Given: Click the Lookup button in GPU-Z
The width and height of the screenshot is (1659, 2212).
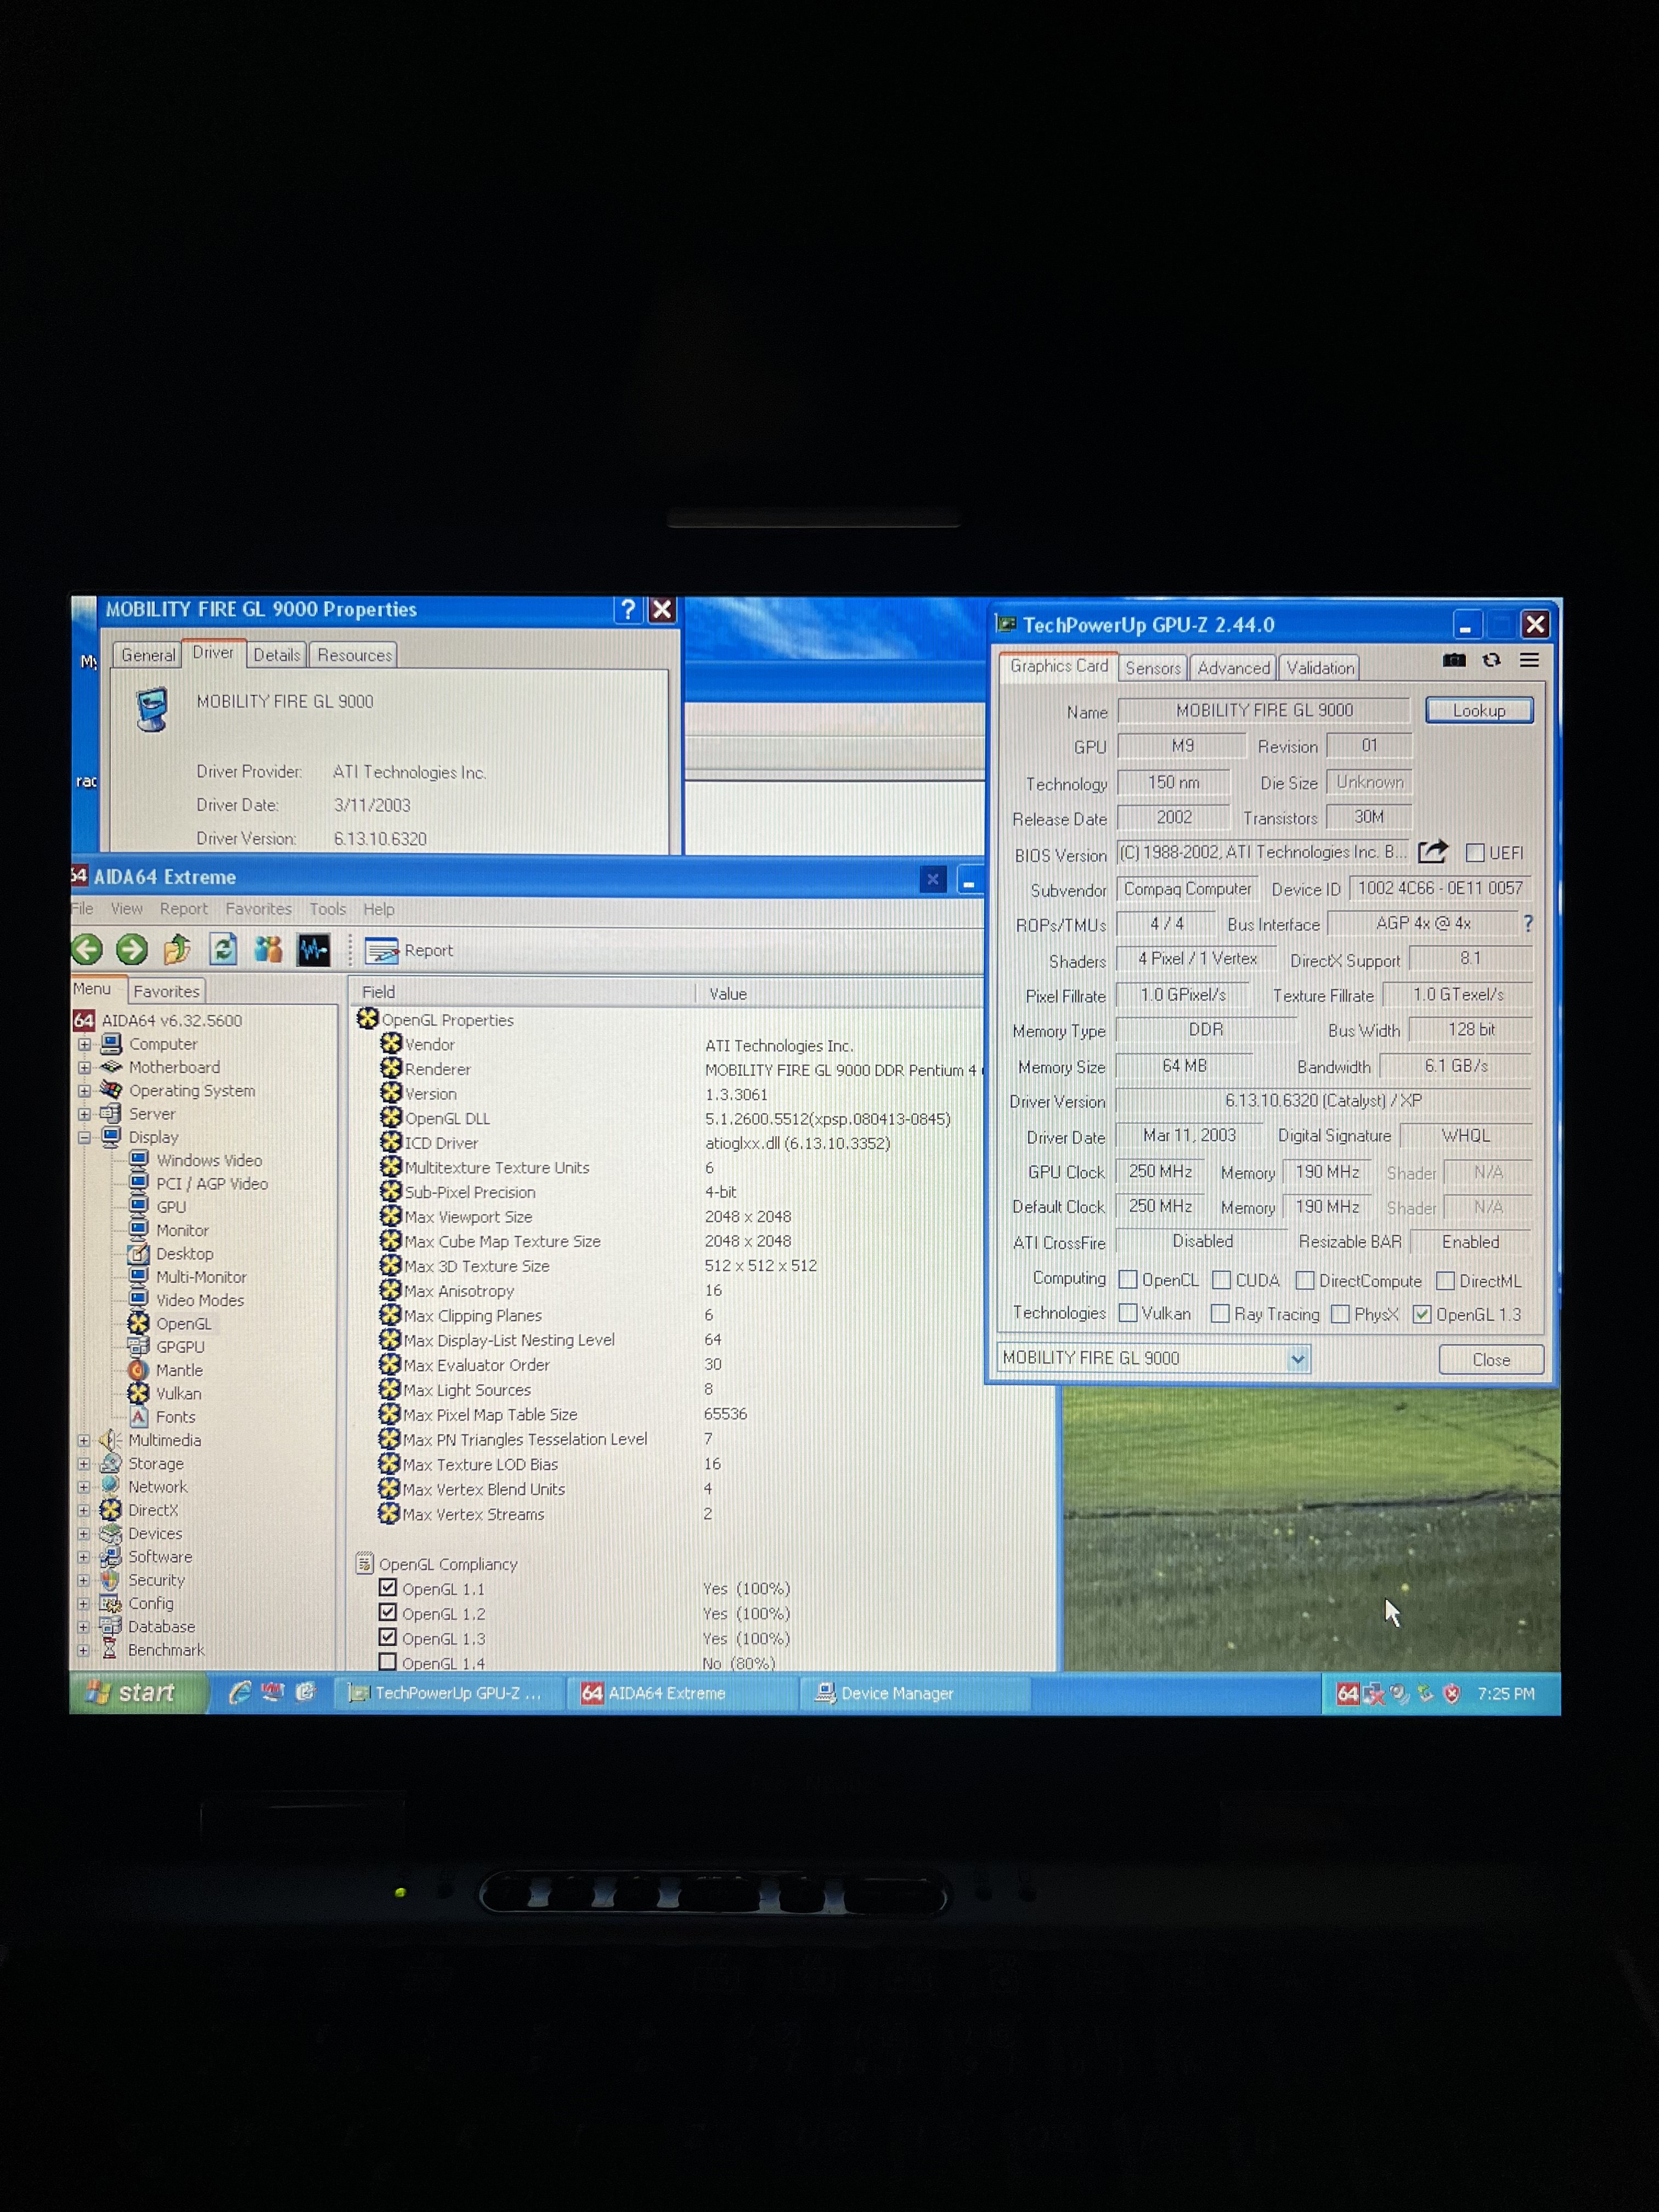Looking at the screenshot, I should (1478, 710).
